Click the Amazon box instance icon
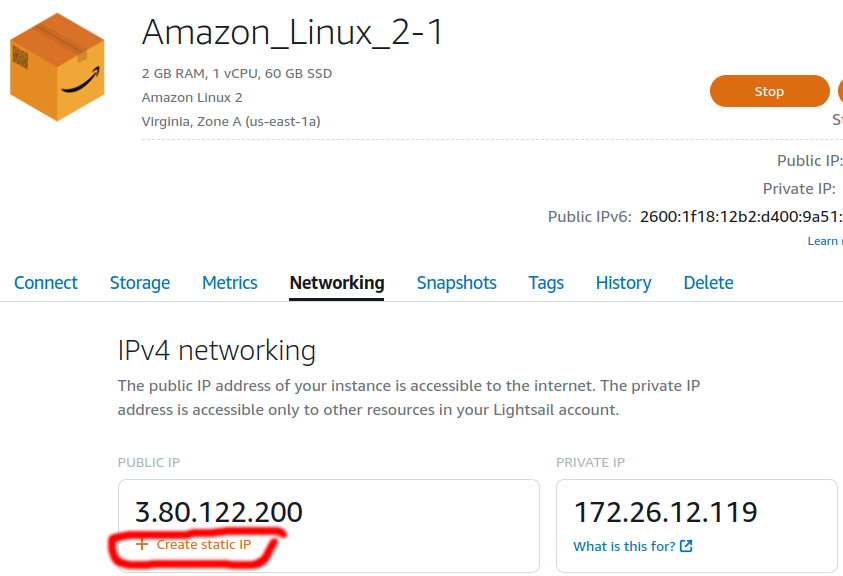 [57, 67]
